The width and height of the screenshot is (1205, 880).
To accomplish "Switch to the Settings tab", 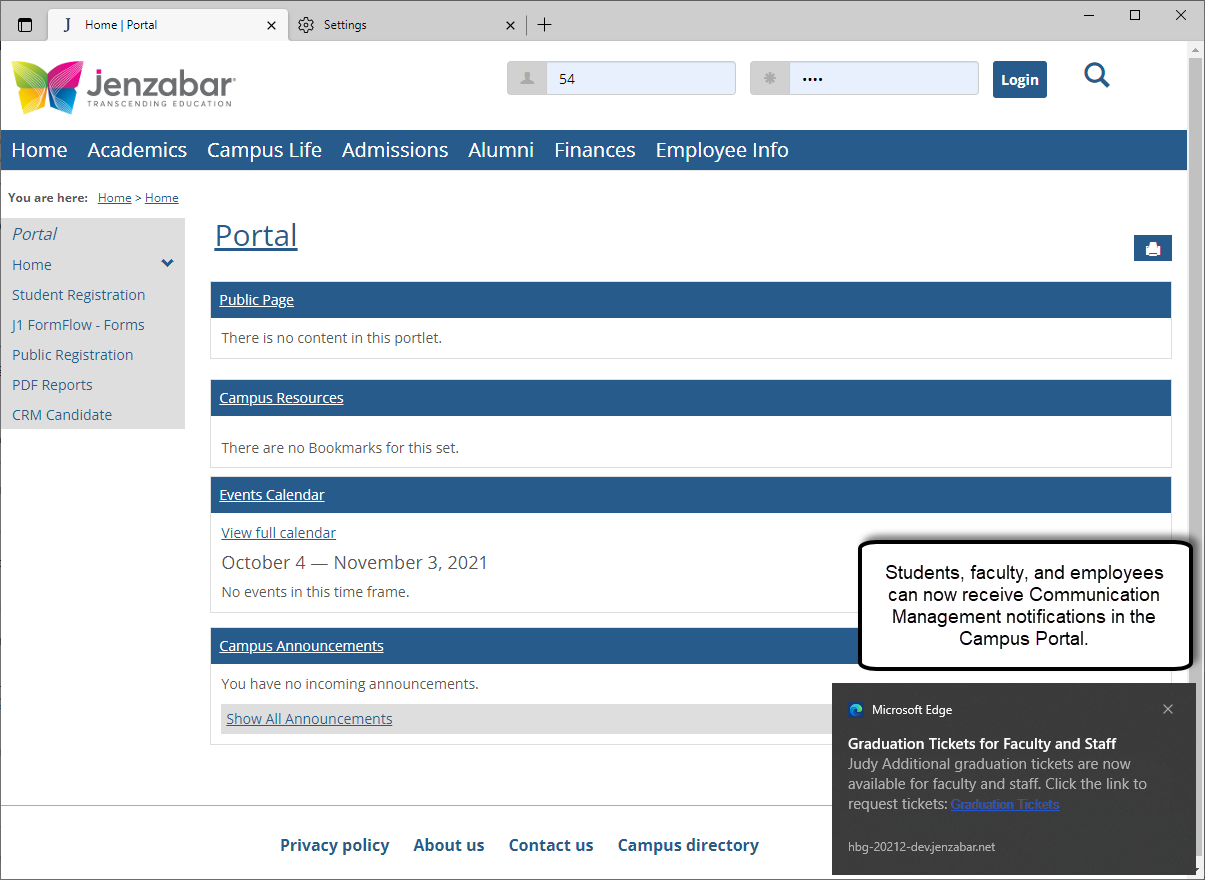I will (408, 25).
